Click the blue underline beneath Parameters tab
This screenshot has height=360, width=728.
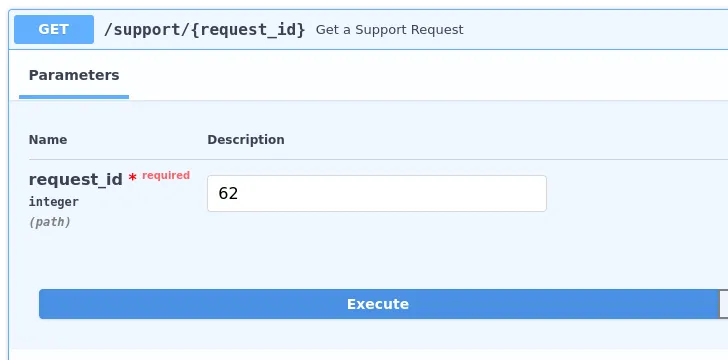[74, 97]
